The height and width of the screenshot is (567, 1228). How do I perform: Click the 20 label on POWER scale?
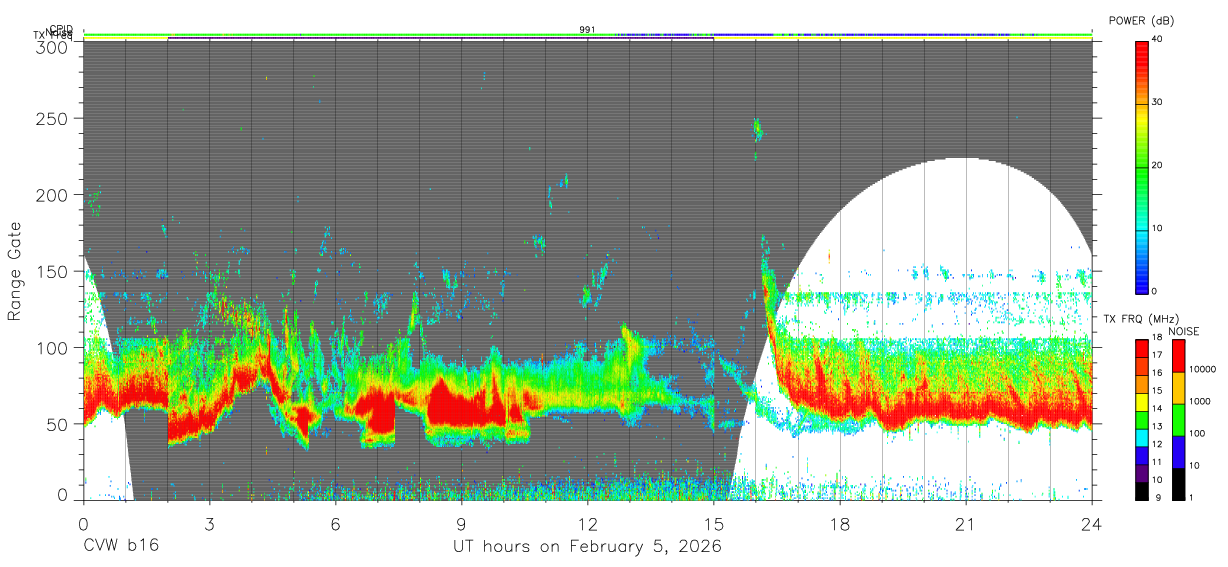[1157, 165]
